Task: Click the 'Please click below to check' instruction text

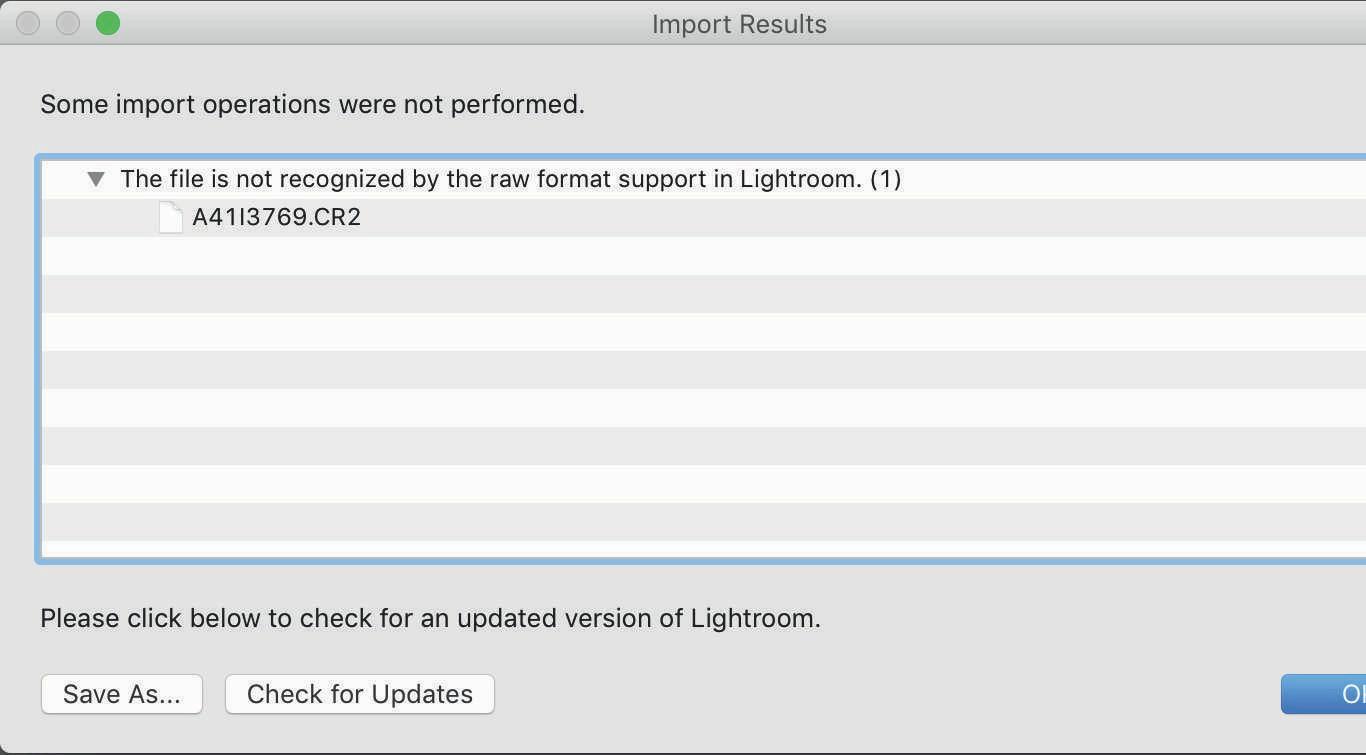Action: coord(430,618)
